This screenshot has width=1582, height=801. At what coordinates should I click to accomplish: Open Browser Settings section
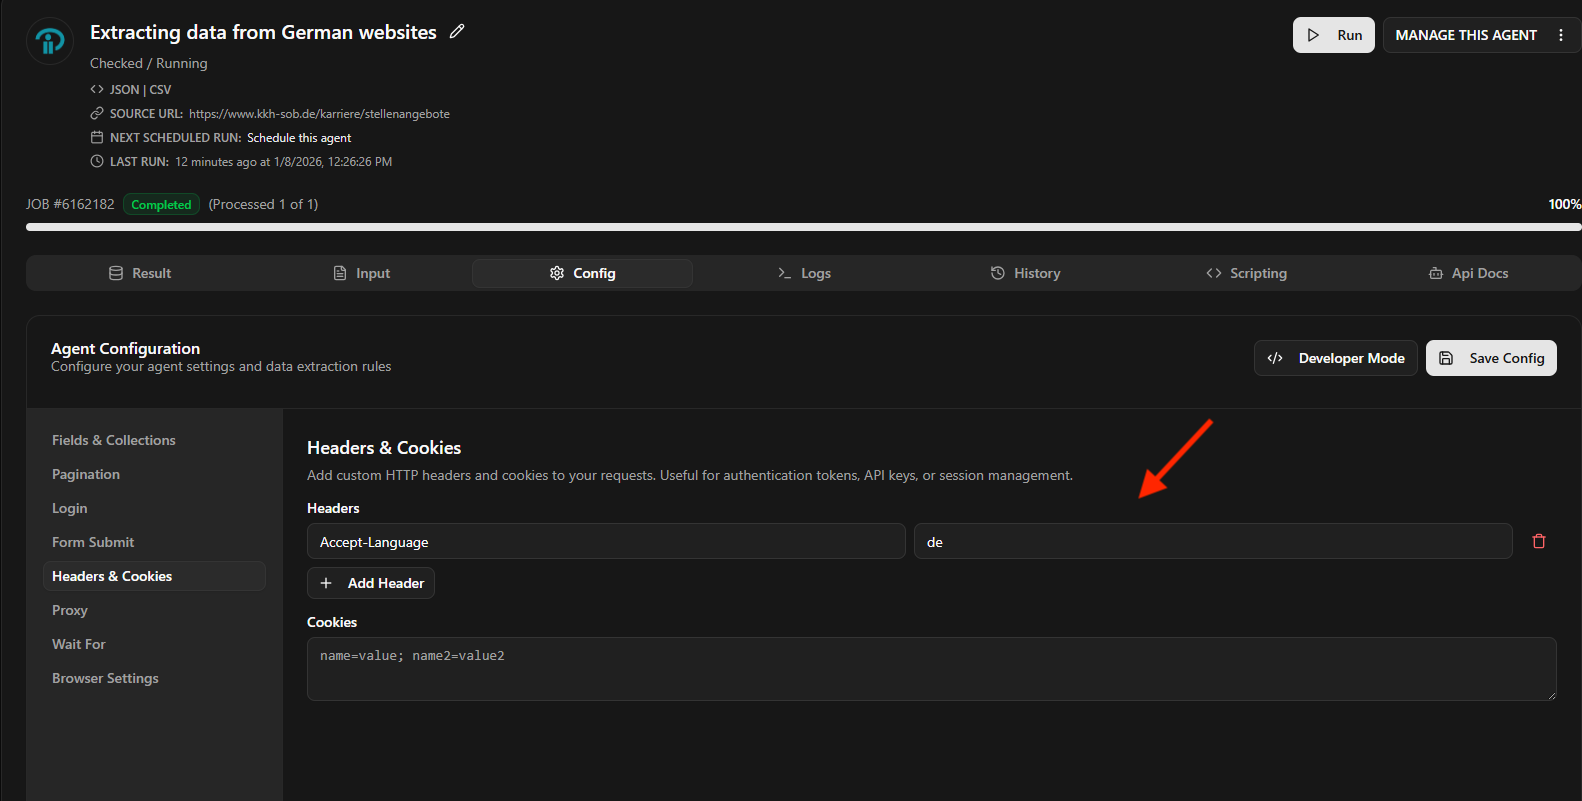pos(105,678)
